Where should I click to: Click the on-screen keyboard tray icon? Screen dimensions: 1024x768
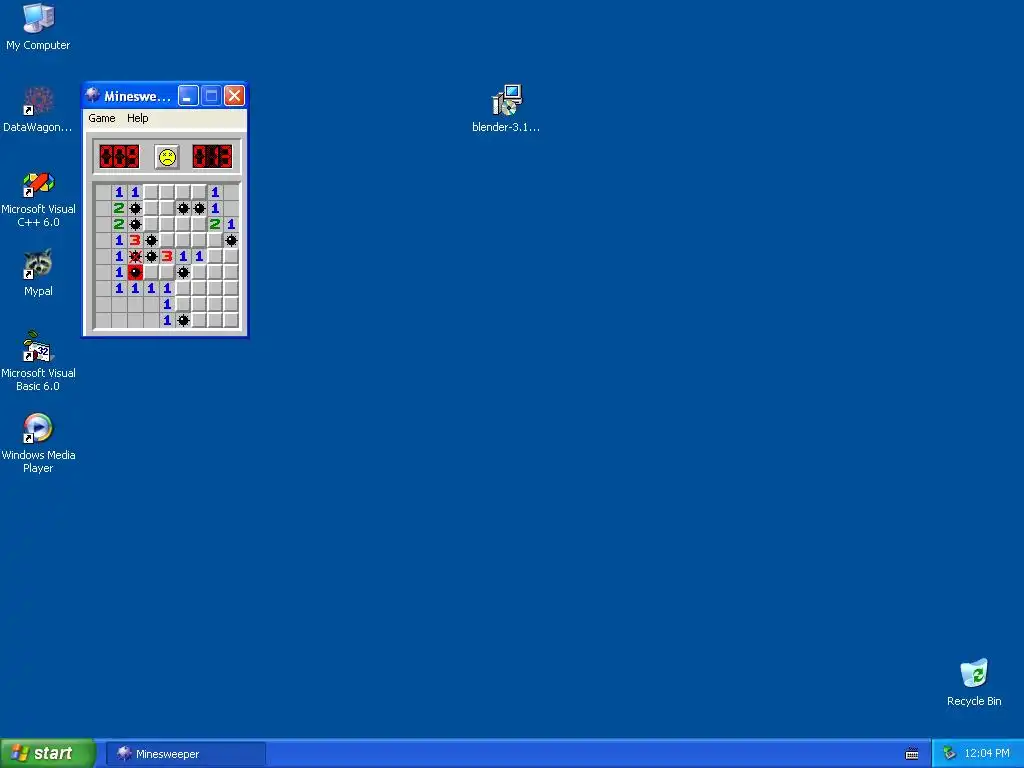(912, 754)
